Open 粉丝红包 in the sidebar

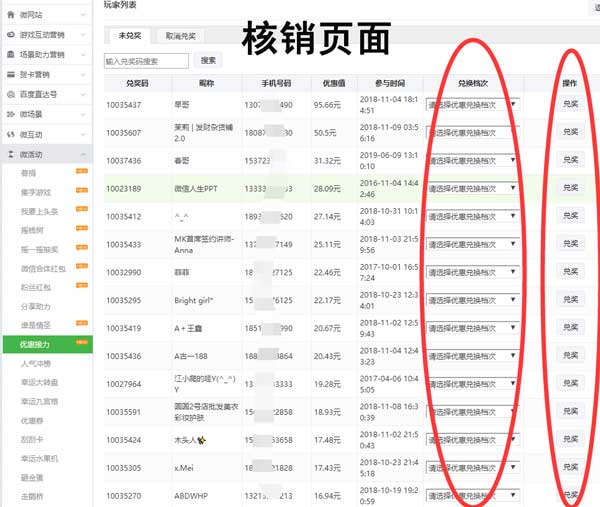[36, 287]
